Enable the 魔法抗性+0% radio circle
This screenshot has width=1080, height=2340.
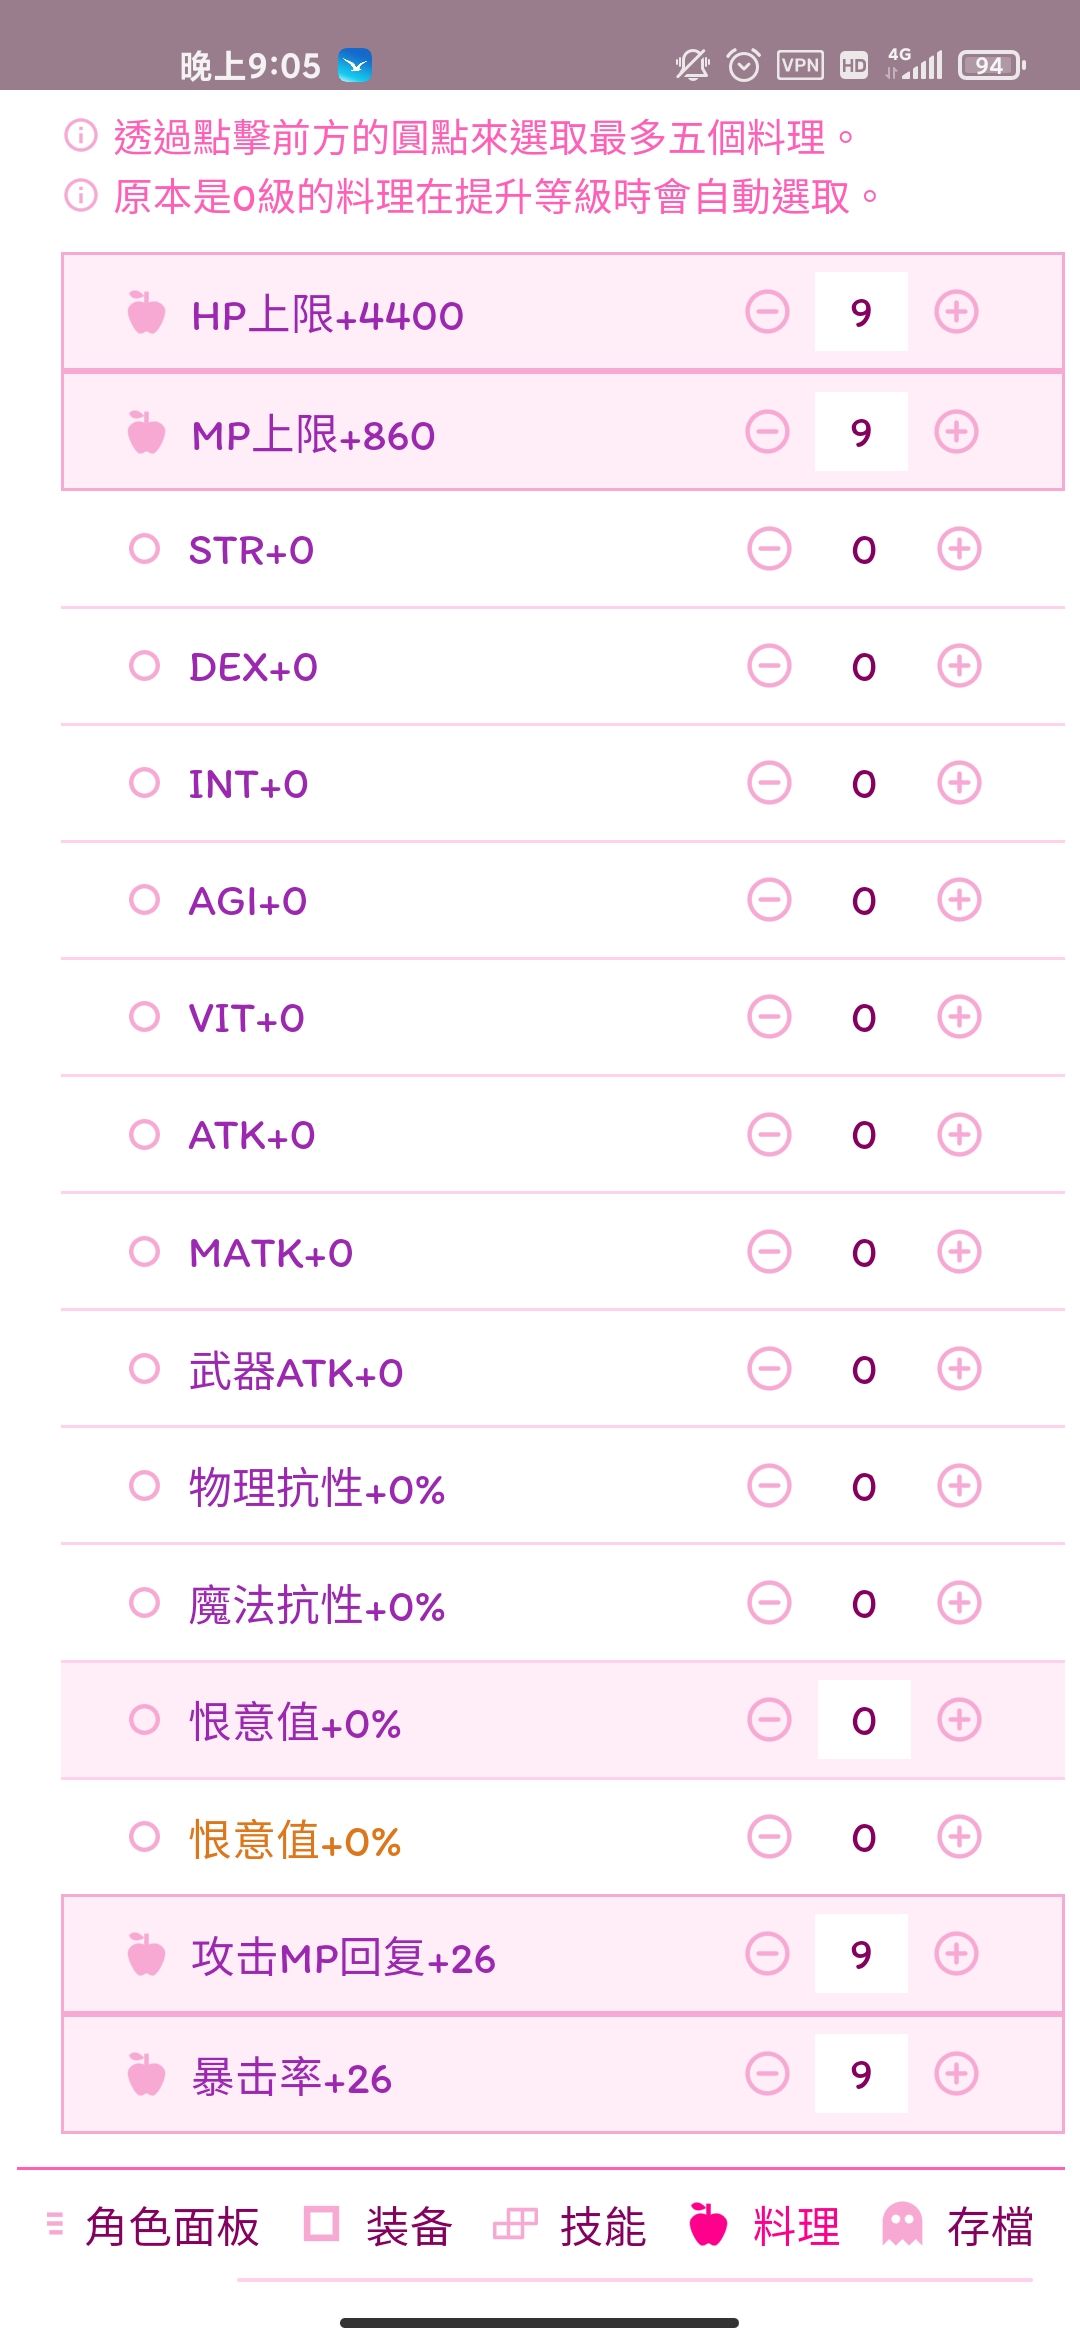145,1603
